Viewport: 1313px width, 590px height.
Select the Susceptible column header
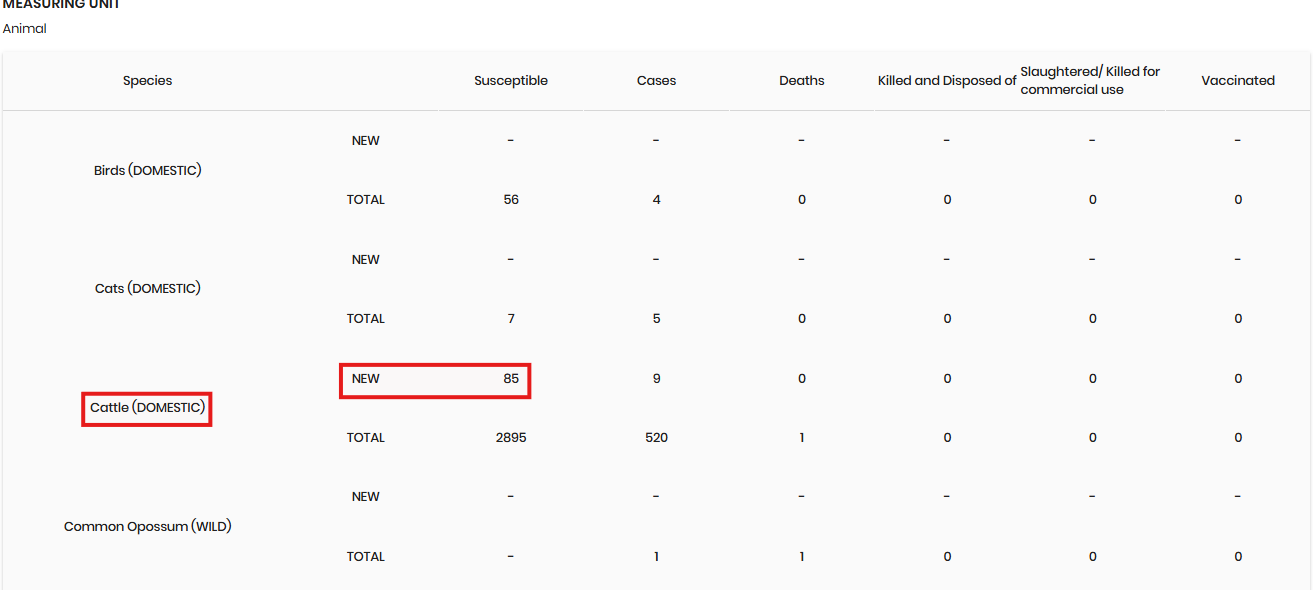click(x=510, y=81)
